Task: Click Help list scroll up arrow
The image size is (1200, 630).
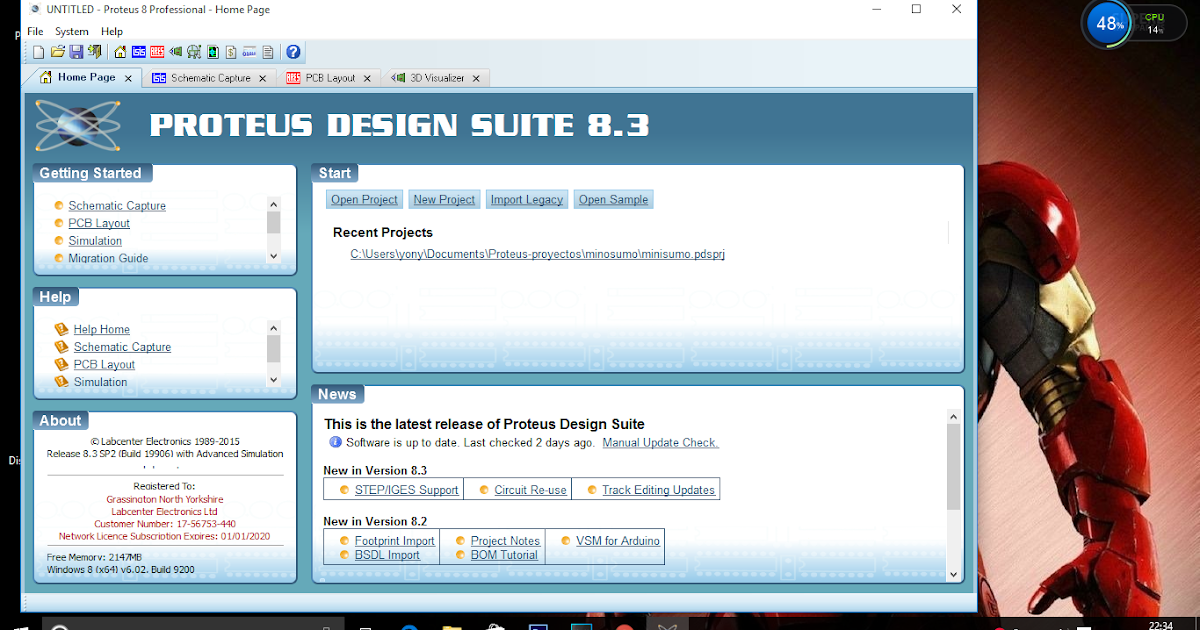Action: (x=274, y=328)
